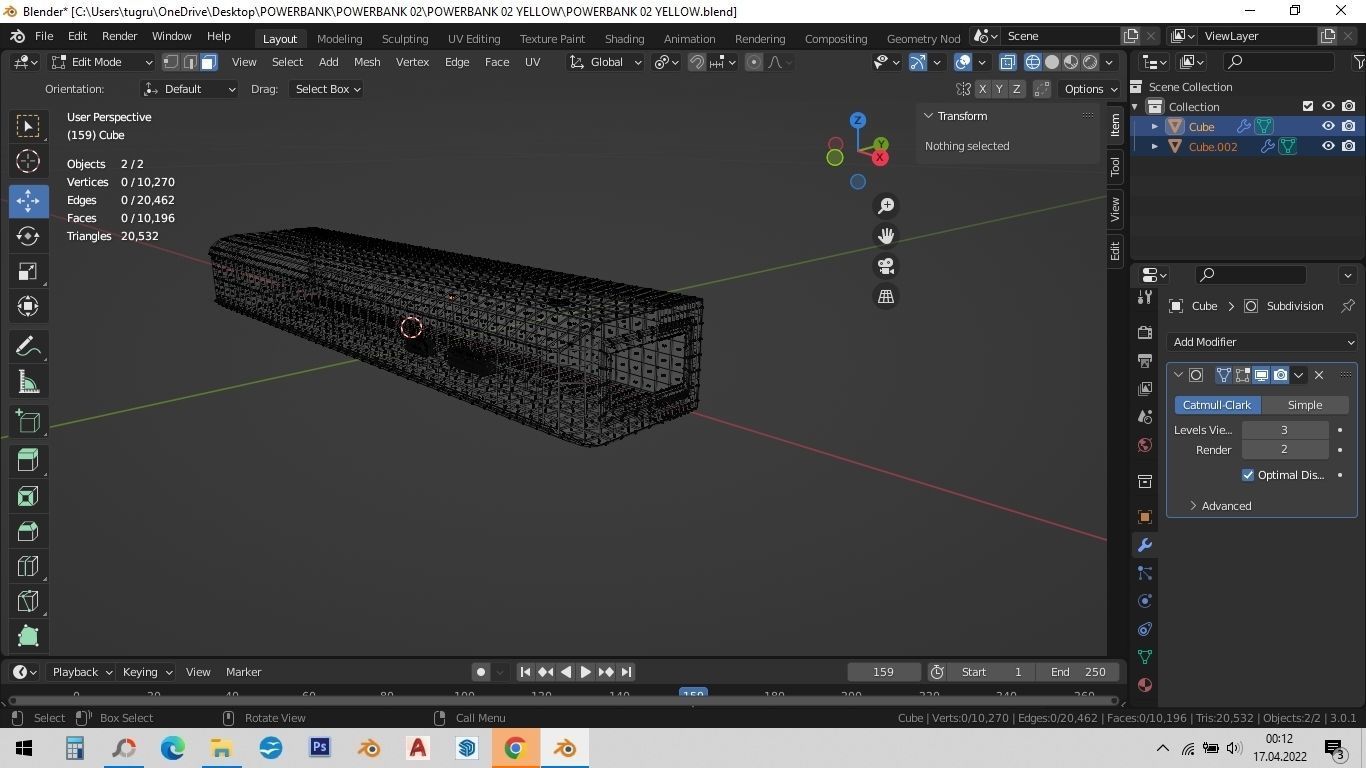This screenshot has width=1366, height=768.
Task: Open the Vertex menu
Action: pos(412,62)
